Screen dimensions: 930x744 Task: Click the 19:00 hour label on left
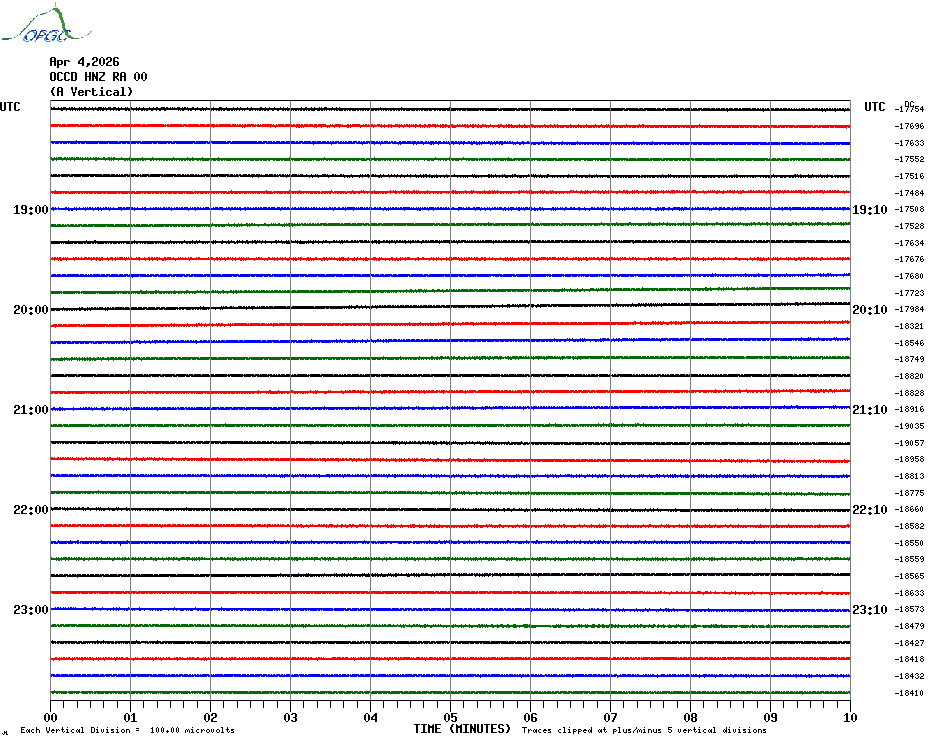[30, 210]
